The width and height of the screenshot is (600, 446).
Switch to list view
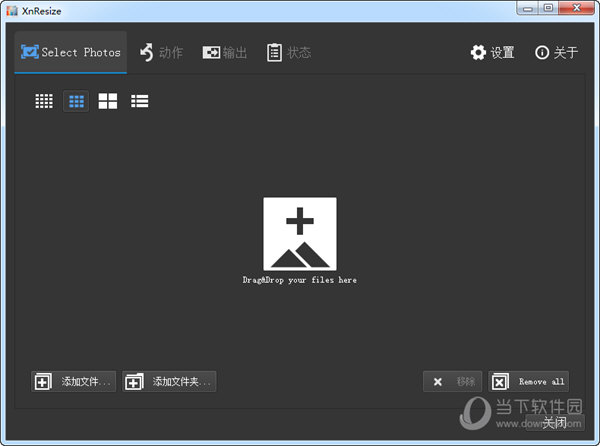pos(140,101)
